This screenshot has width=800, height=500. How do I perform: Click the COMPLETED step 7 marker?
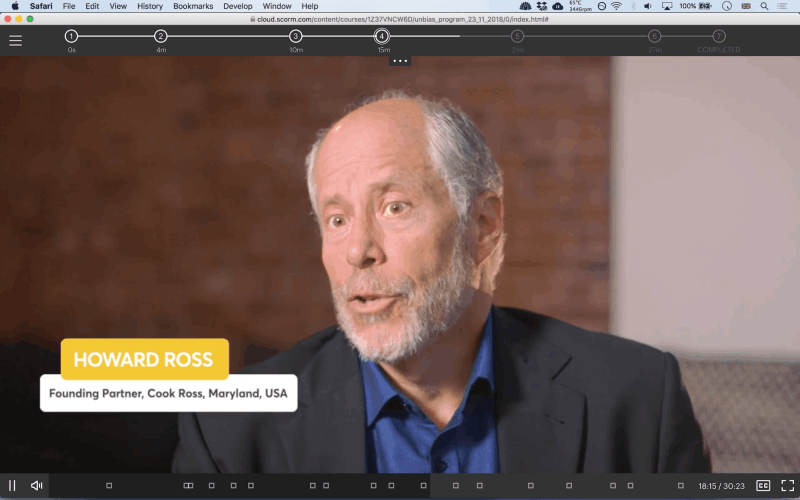719,36
